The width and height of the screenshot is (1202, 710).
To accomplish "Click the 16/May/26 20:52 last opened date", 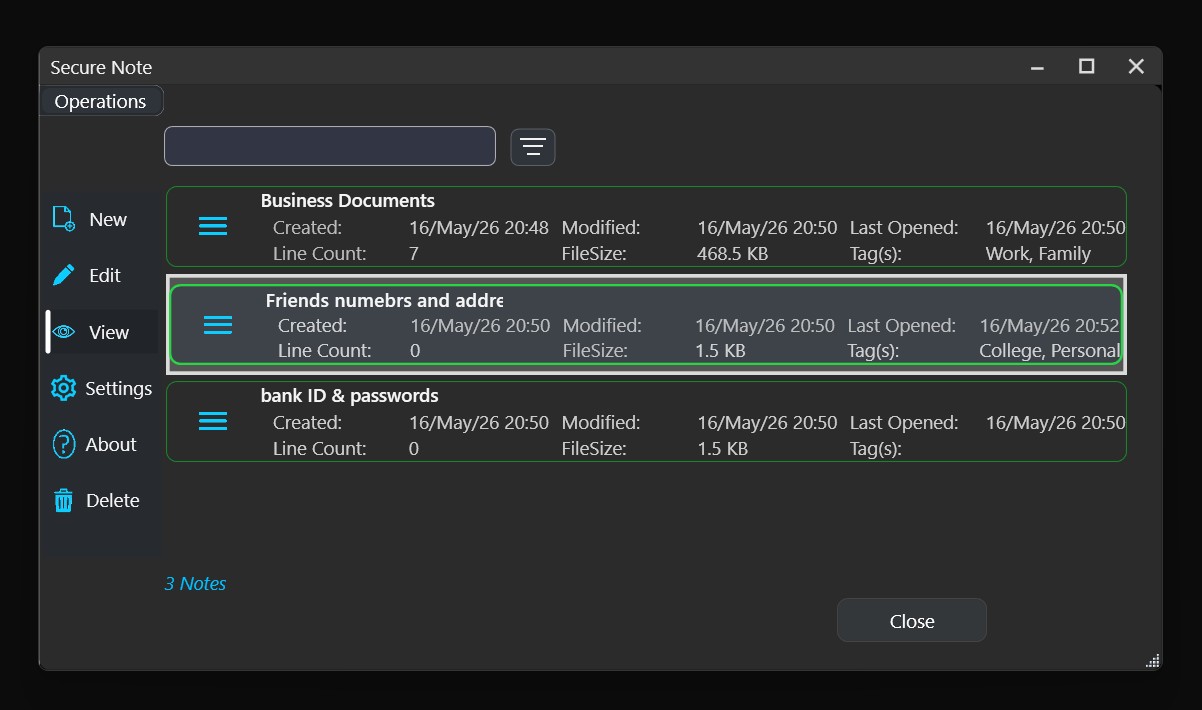I will click(x=1050, y=325).
